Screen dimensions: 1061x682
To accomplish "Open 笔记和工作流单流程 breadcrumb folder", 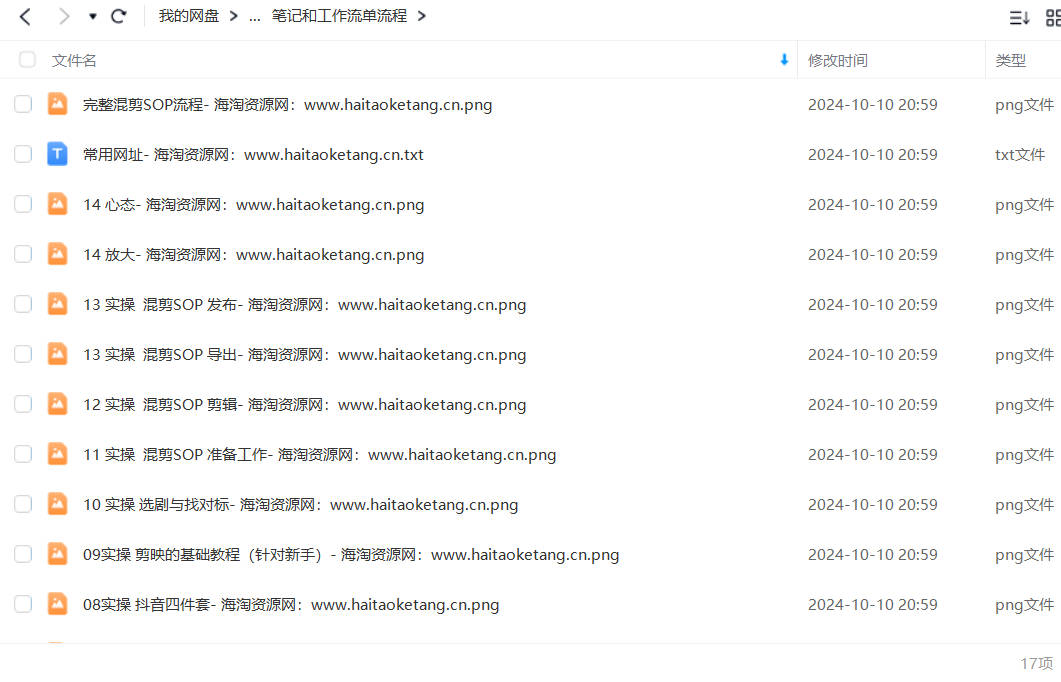I will [339, 16].
